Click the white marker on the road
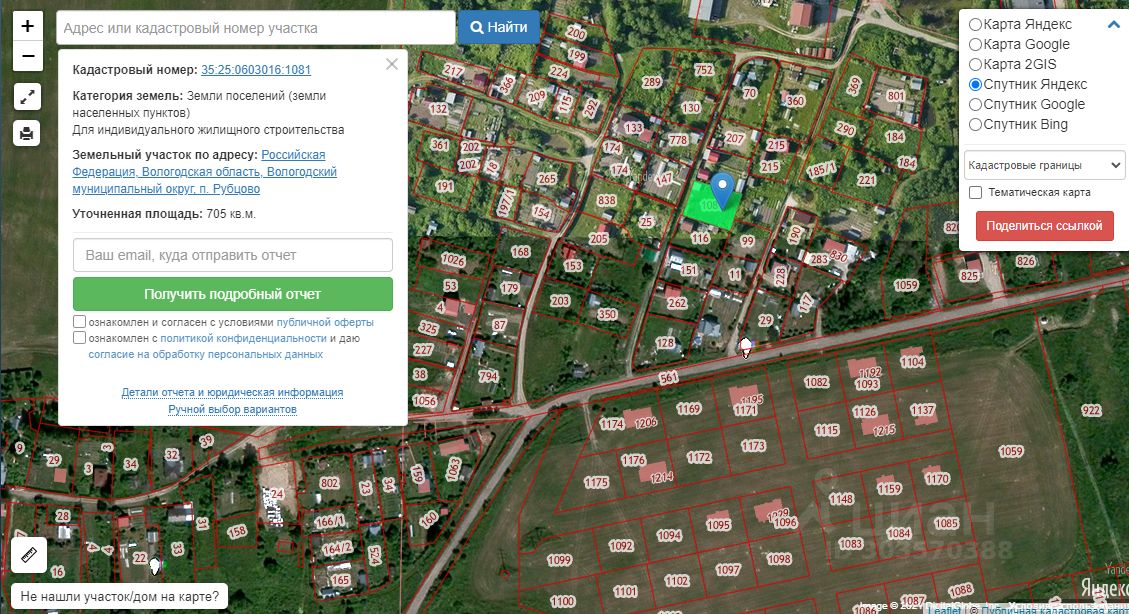This screenshot has width=1129, height=614. point(746,348)
